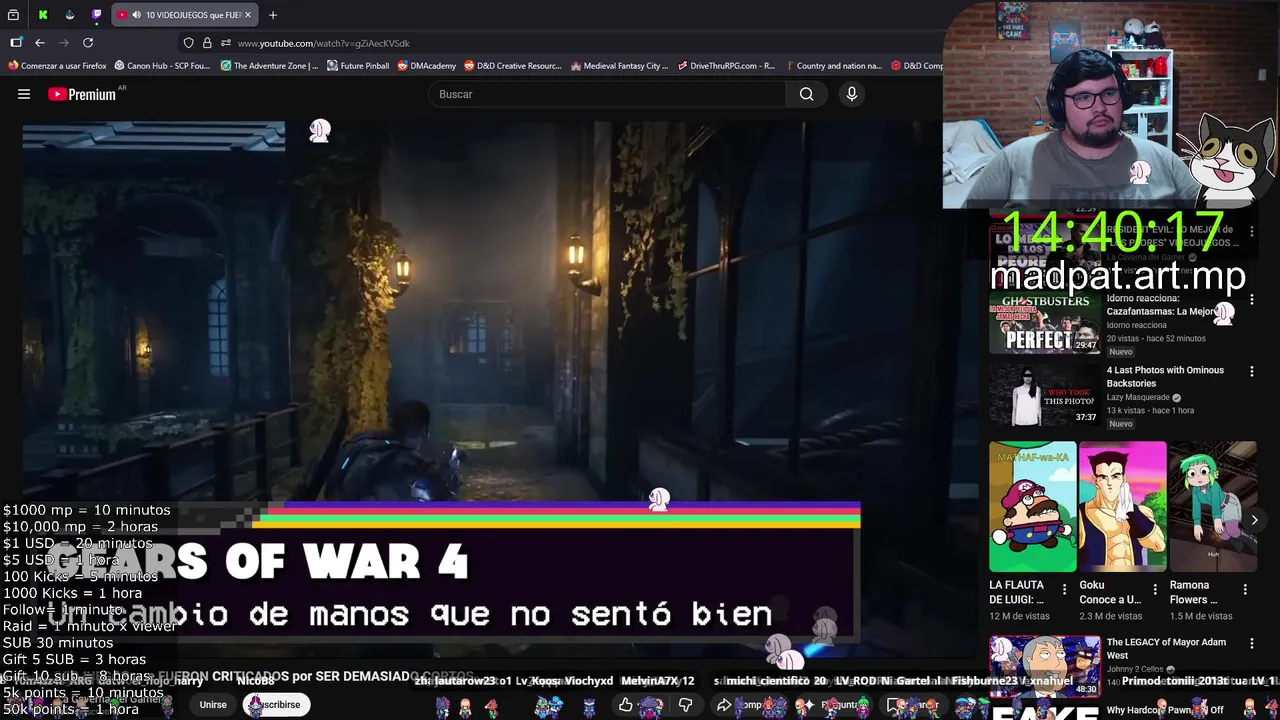The image size is (1280, 720).
Task: Open the Goku Conoce a U... short
Action: coord(1122,507)
